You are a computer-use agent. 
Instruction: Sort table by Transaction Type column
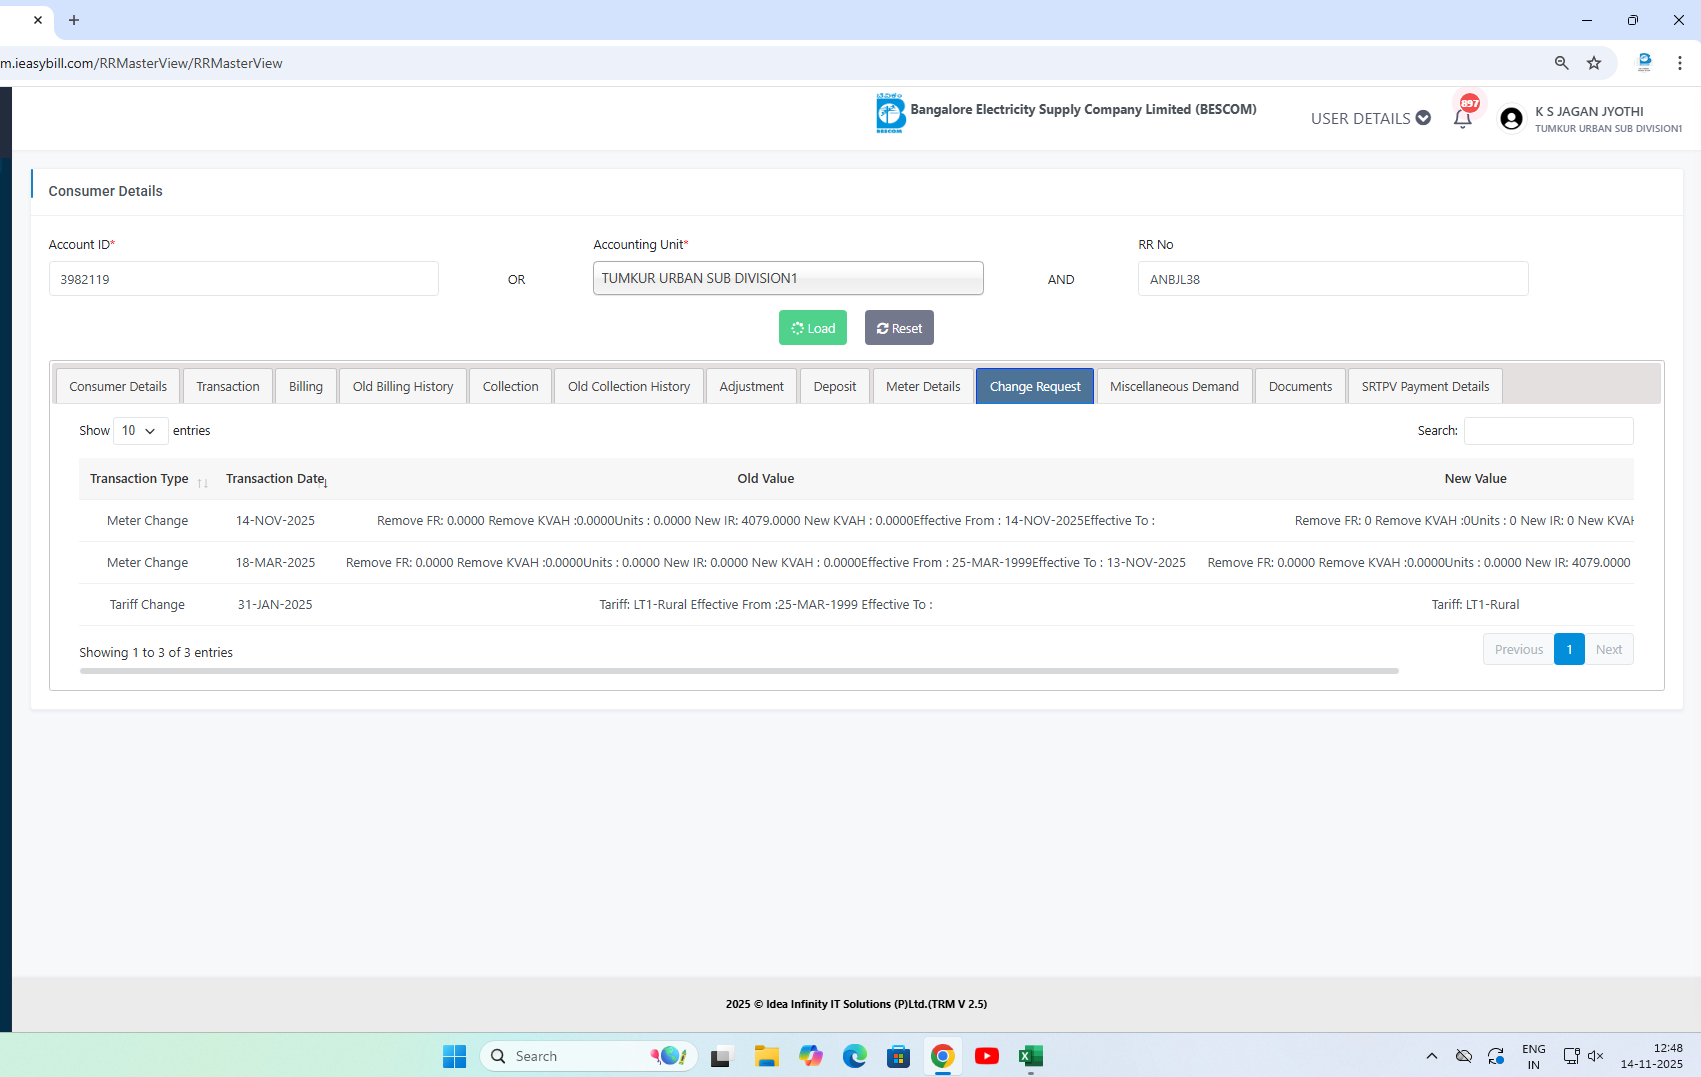coord(148,479)
